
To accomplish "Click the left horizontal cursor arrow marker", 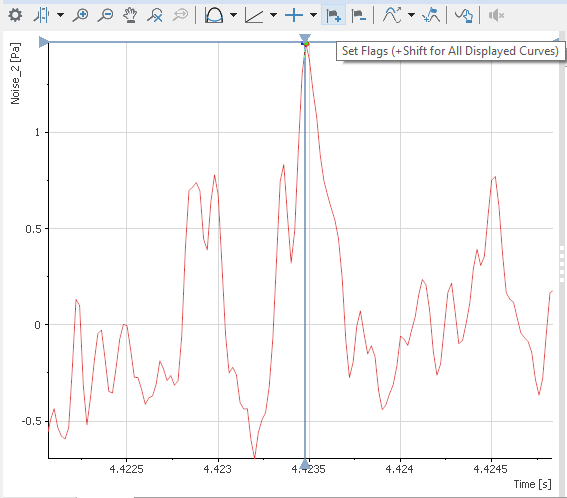I will (x=44, y=42).
